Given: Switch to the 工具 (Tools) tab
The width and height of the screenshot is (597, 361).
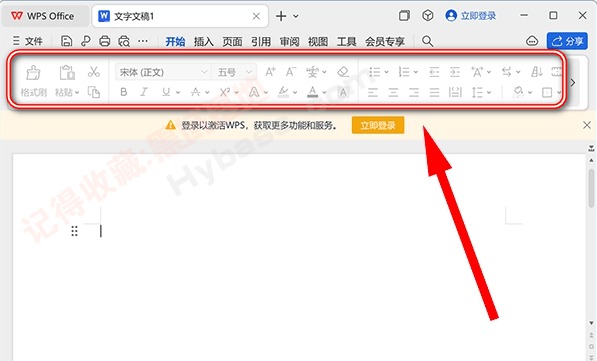Looking at the screenshot, I should tap(346, 41).
